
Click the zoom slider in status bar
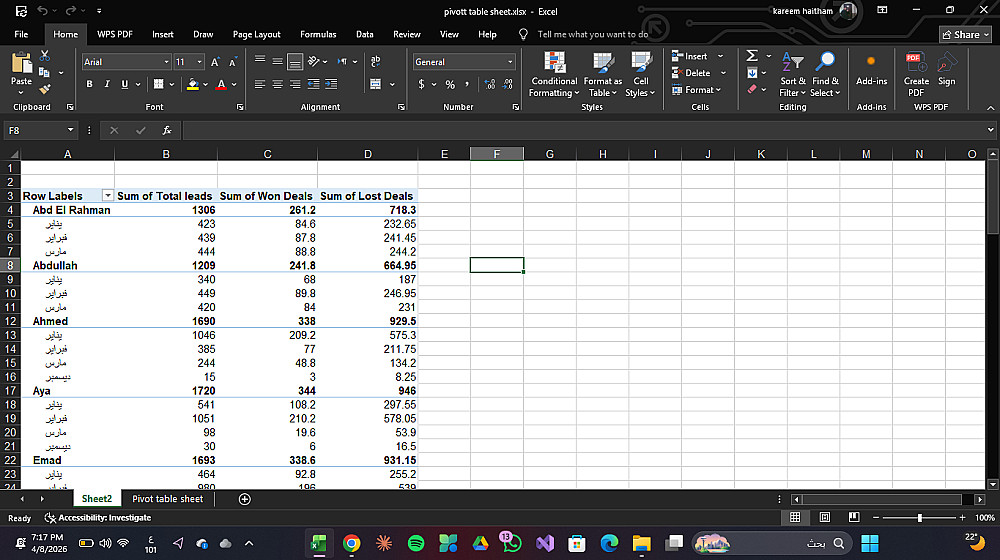click(x=919, y=518)
